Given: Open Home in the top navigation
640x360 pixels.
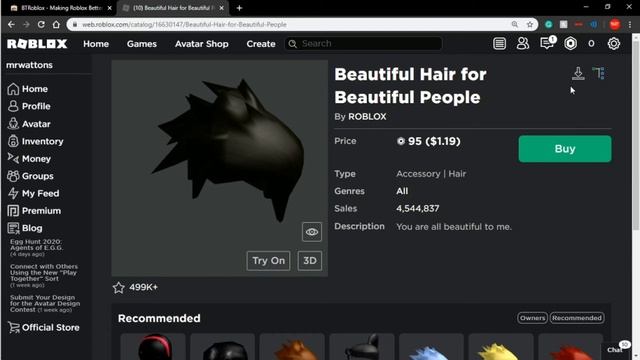Looking at the screenshot, I should 96,44.
